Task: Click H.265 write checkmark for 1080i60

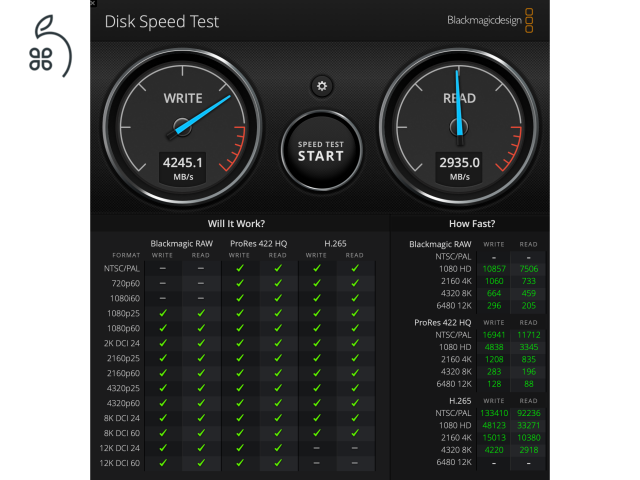Action: [x=316, y=298]
